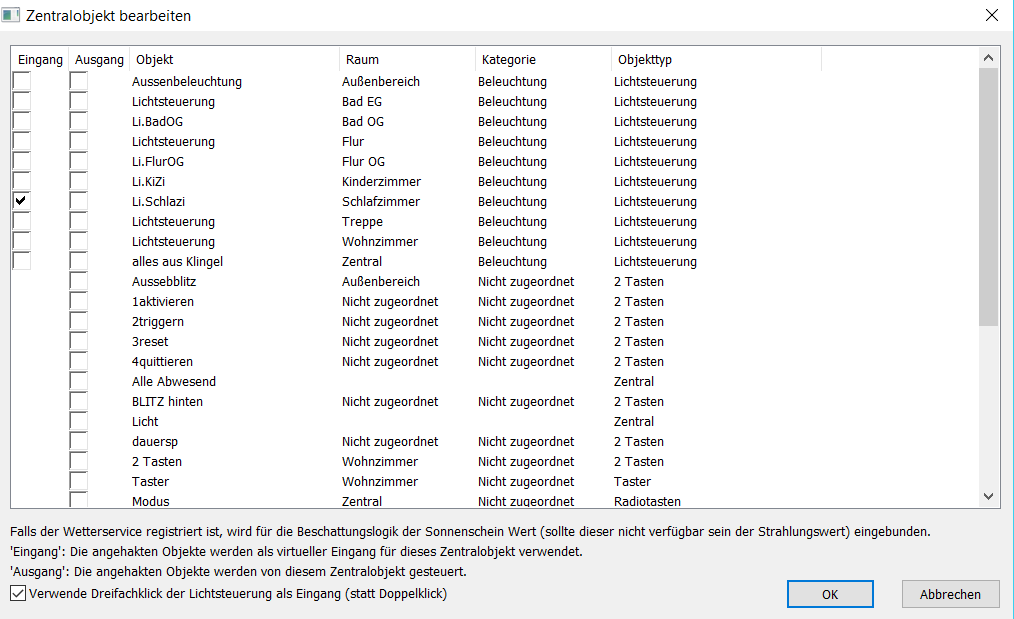Uncheck Eingang checkbox for Li.Schlazi
The width and height of the screenshot is (1014, 619).
(x=21, y=201)
